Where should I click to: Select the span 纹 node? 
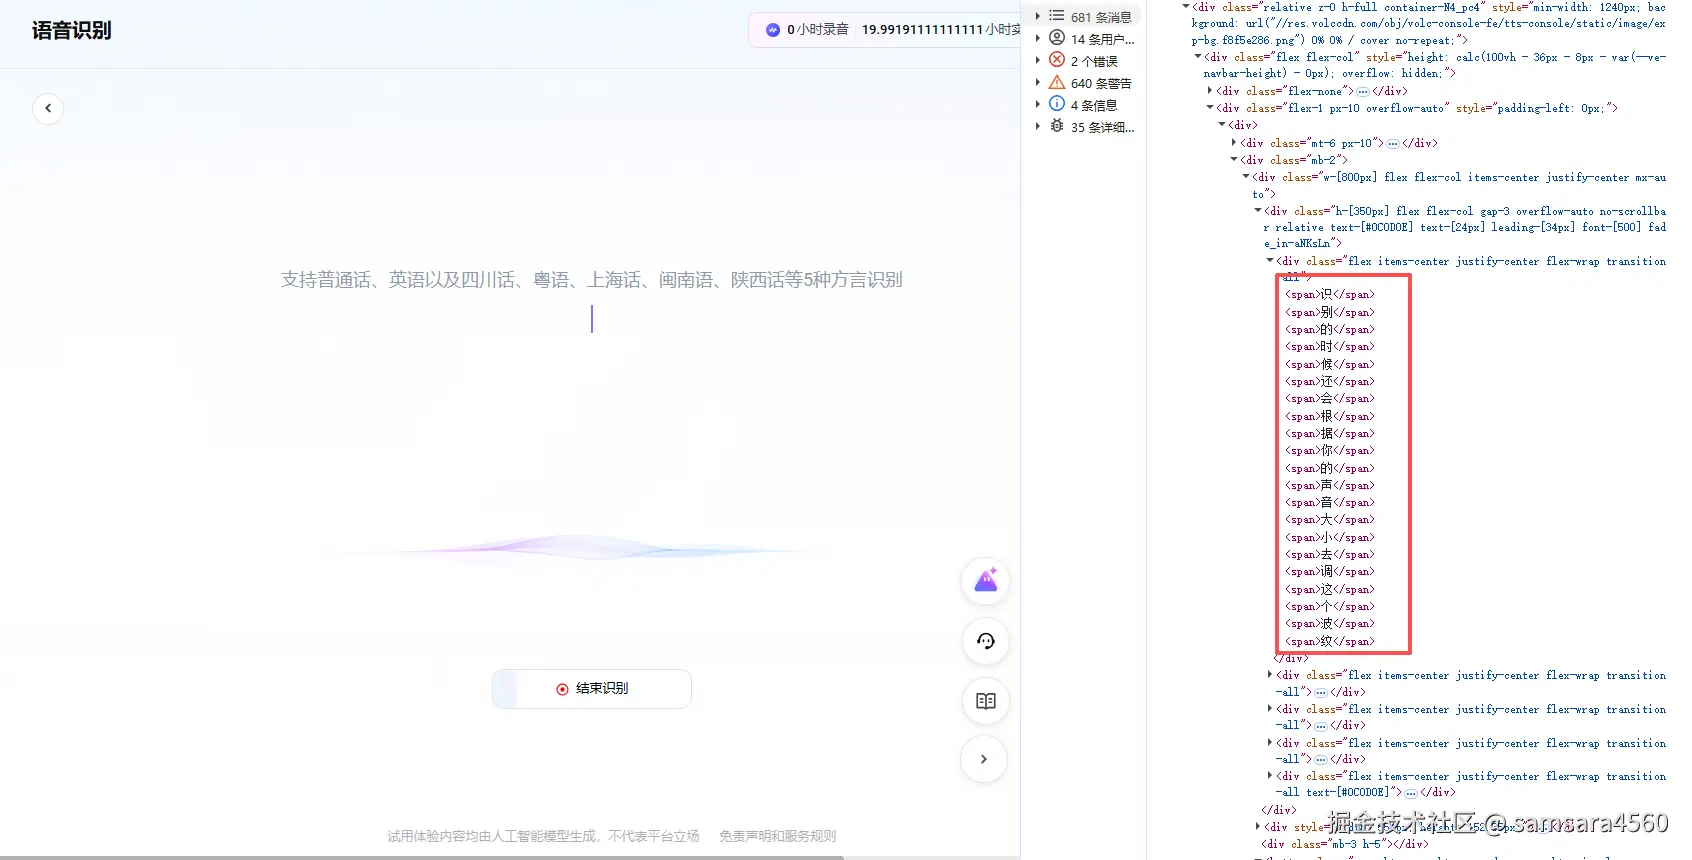(x=1330, y=641)
